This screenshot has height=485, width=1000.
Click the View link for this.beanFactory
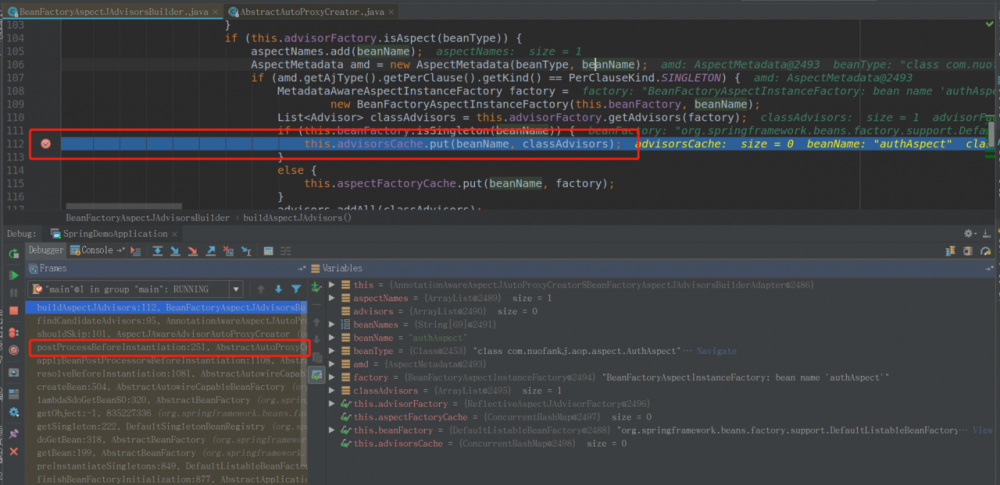983,430
